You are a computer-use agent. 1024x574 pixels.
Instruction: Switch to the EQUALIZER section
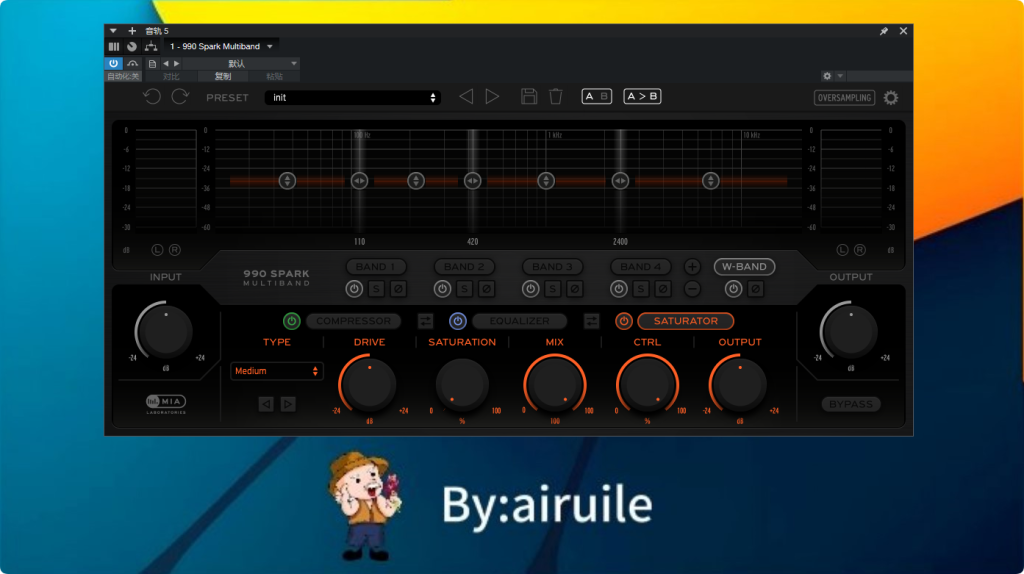click(x=520, y=321)
